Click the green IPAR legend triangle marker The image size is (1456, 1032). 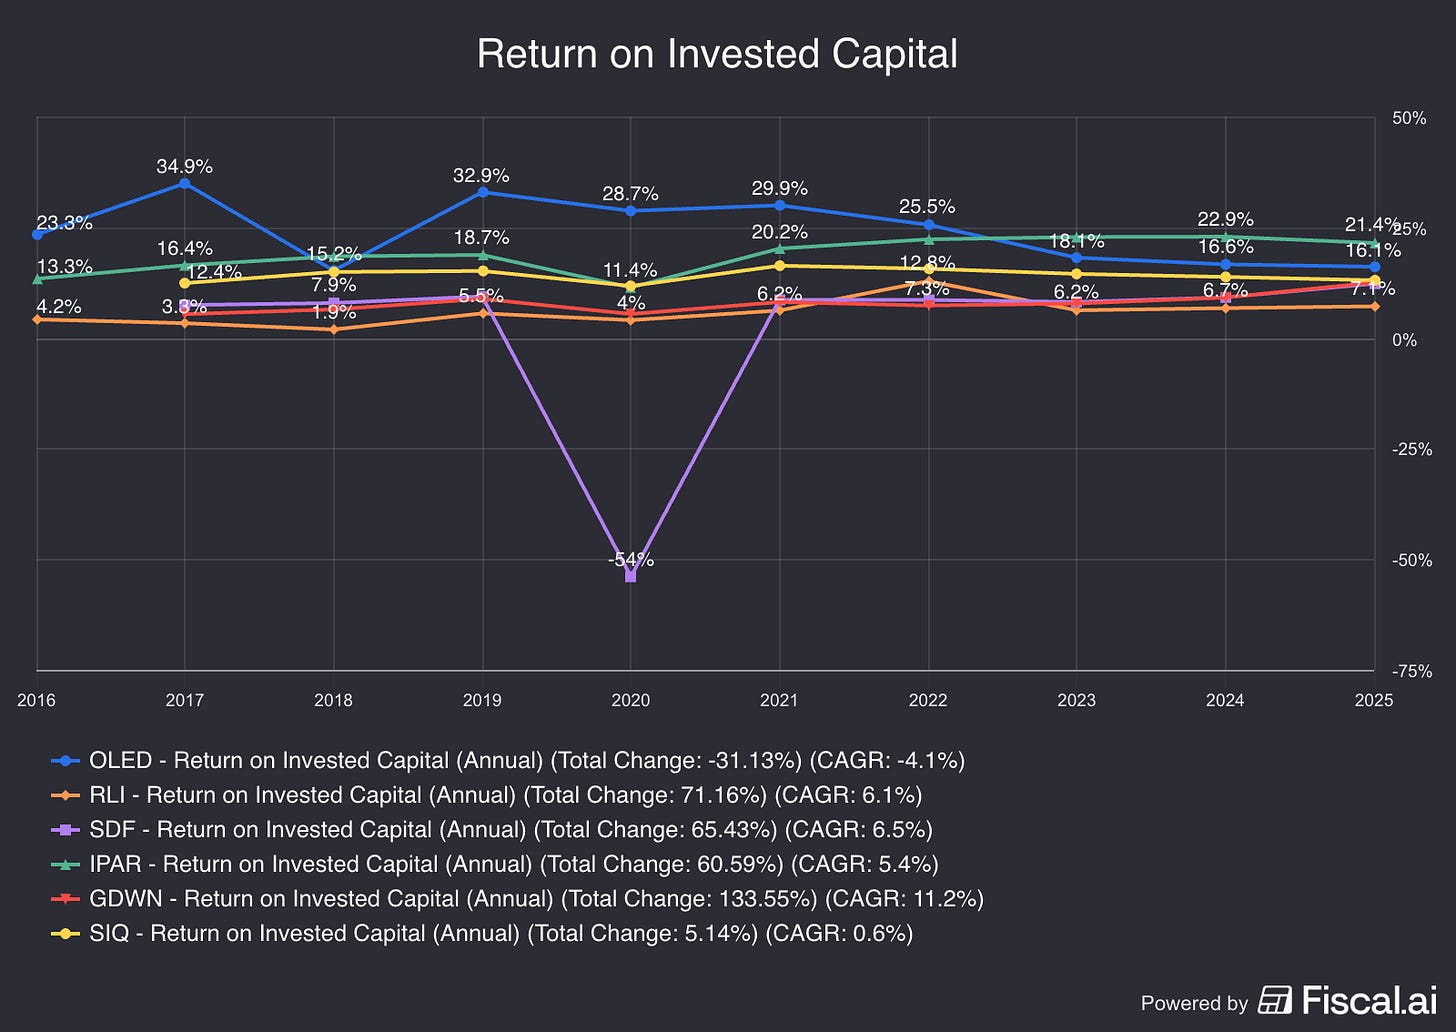[x=66, y=864]
